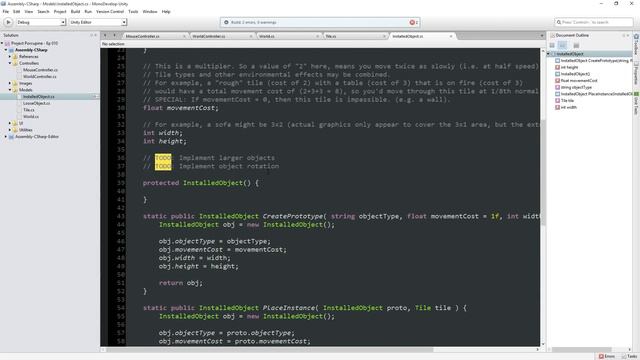Close the MouseController.cs tab
This screenshot has width=640, height=360.
pyautogui.click(x=184, y=36)
